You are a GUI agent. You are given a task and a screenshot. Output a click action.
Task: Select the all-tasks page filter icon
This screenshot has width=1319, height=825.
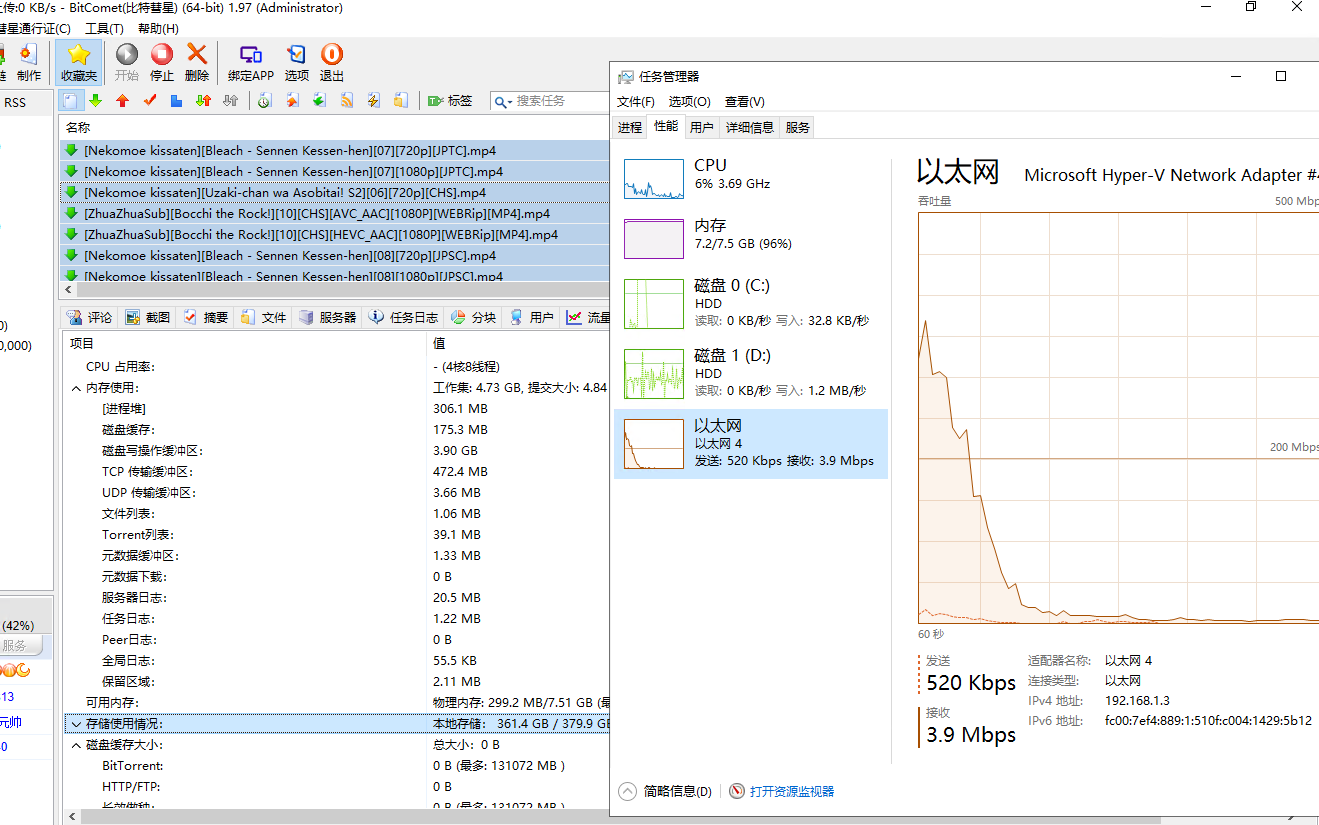click(x=71, y=100)
